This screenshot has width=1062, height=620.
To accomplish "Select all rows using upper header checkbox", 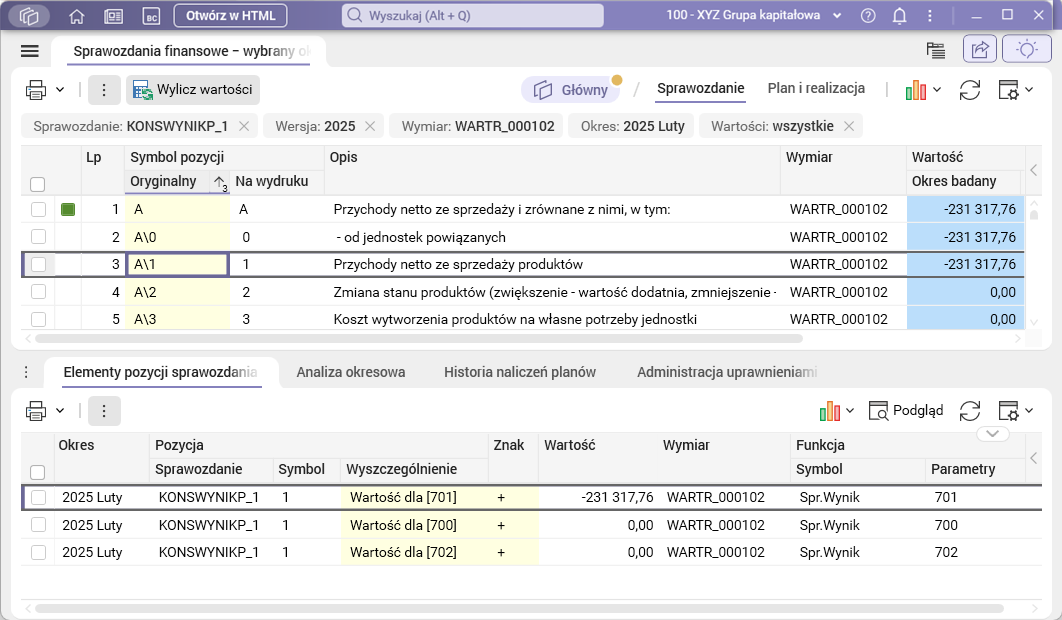I will (38, 184).
